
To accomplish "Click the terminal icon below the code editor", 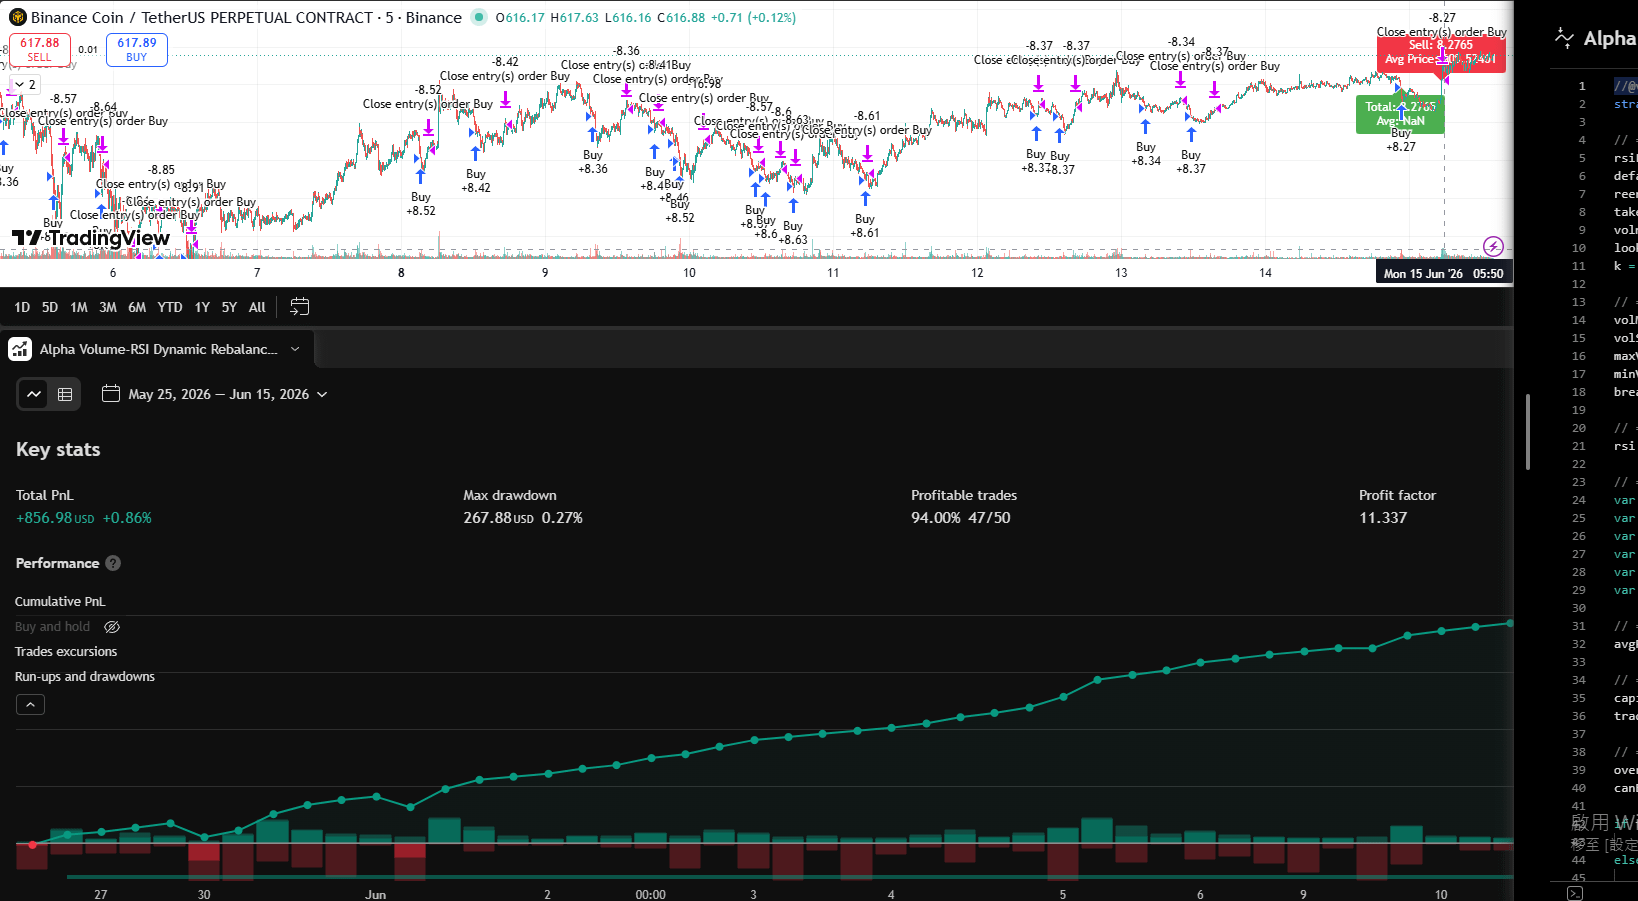I will point(1575,893).
